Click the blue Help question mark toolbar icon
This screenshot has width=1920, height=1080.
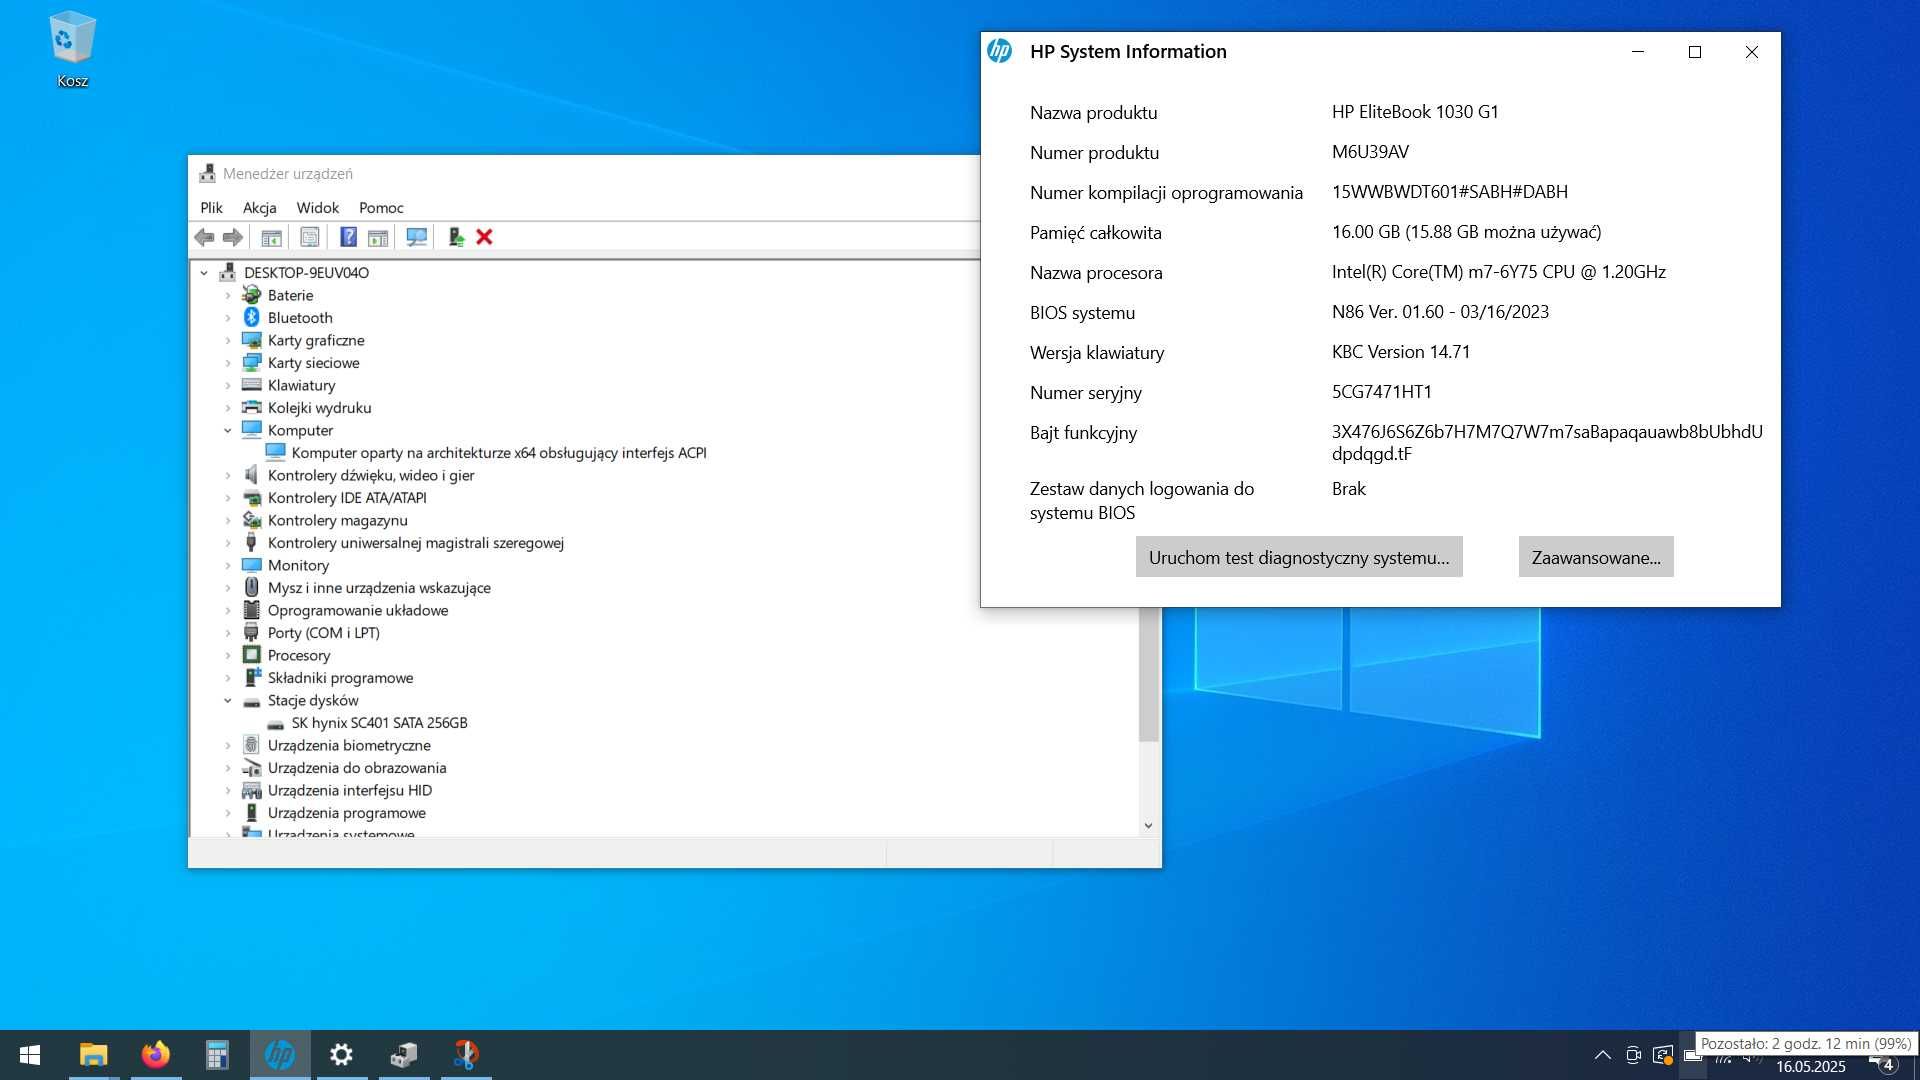(x=348, y=237)
